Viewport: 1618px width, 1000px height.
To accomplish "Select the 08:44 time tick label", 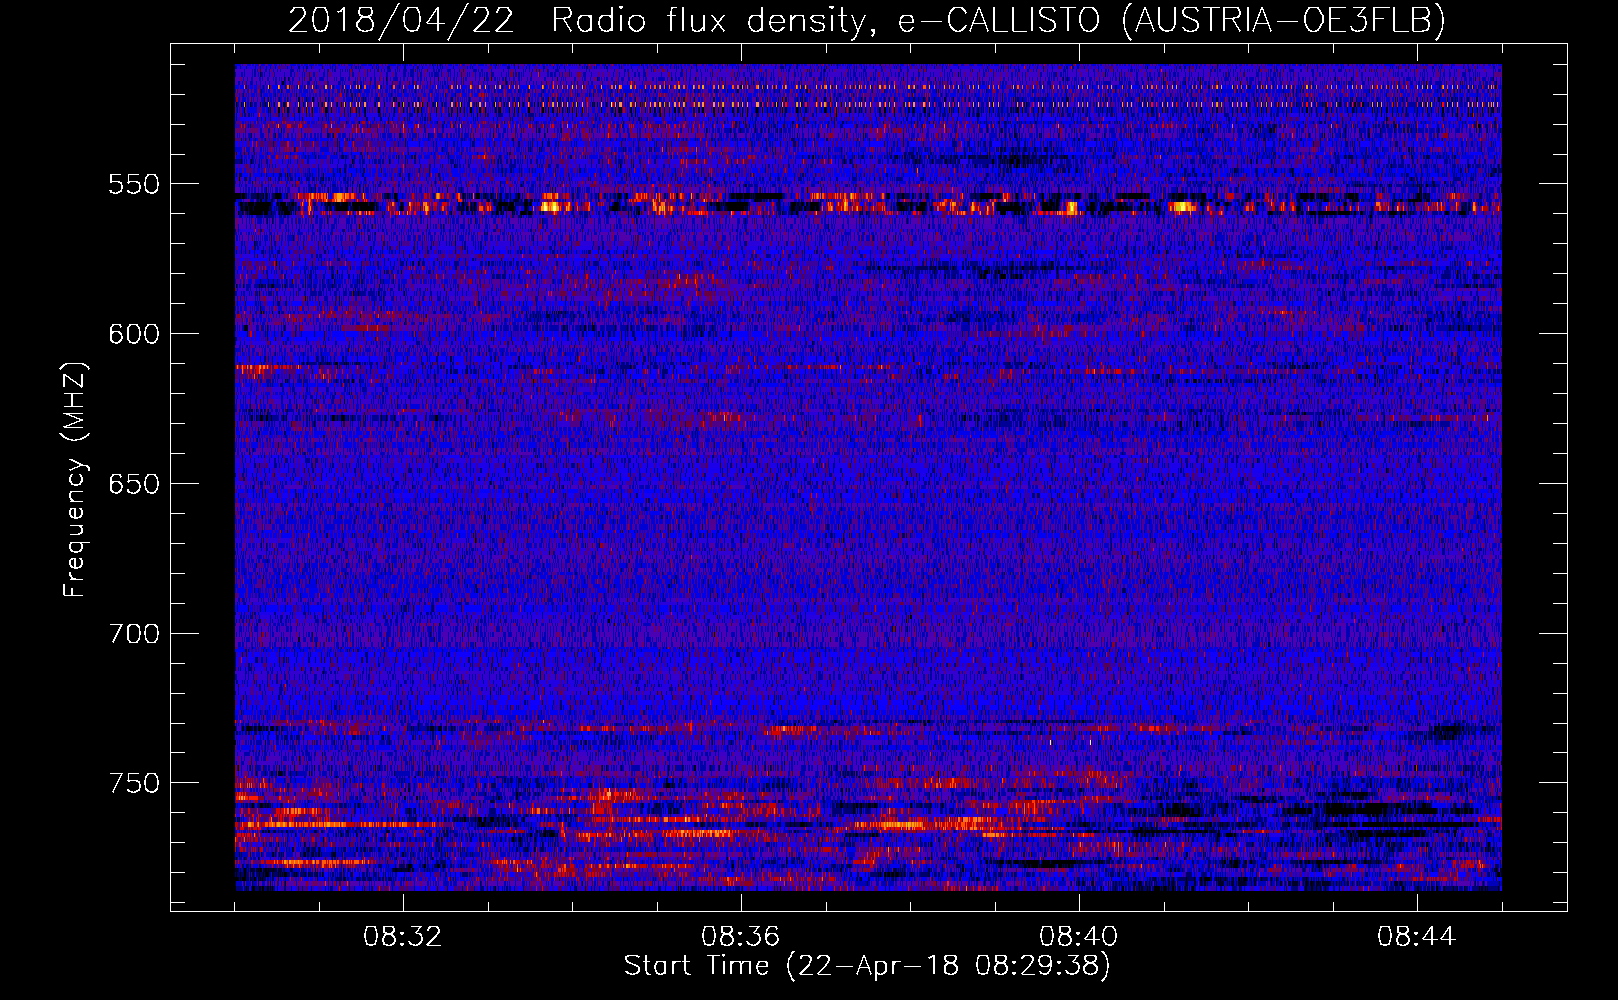I will point(1416,937).
